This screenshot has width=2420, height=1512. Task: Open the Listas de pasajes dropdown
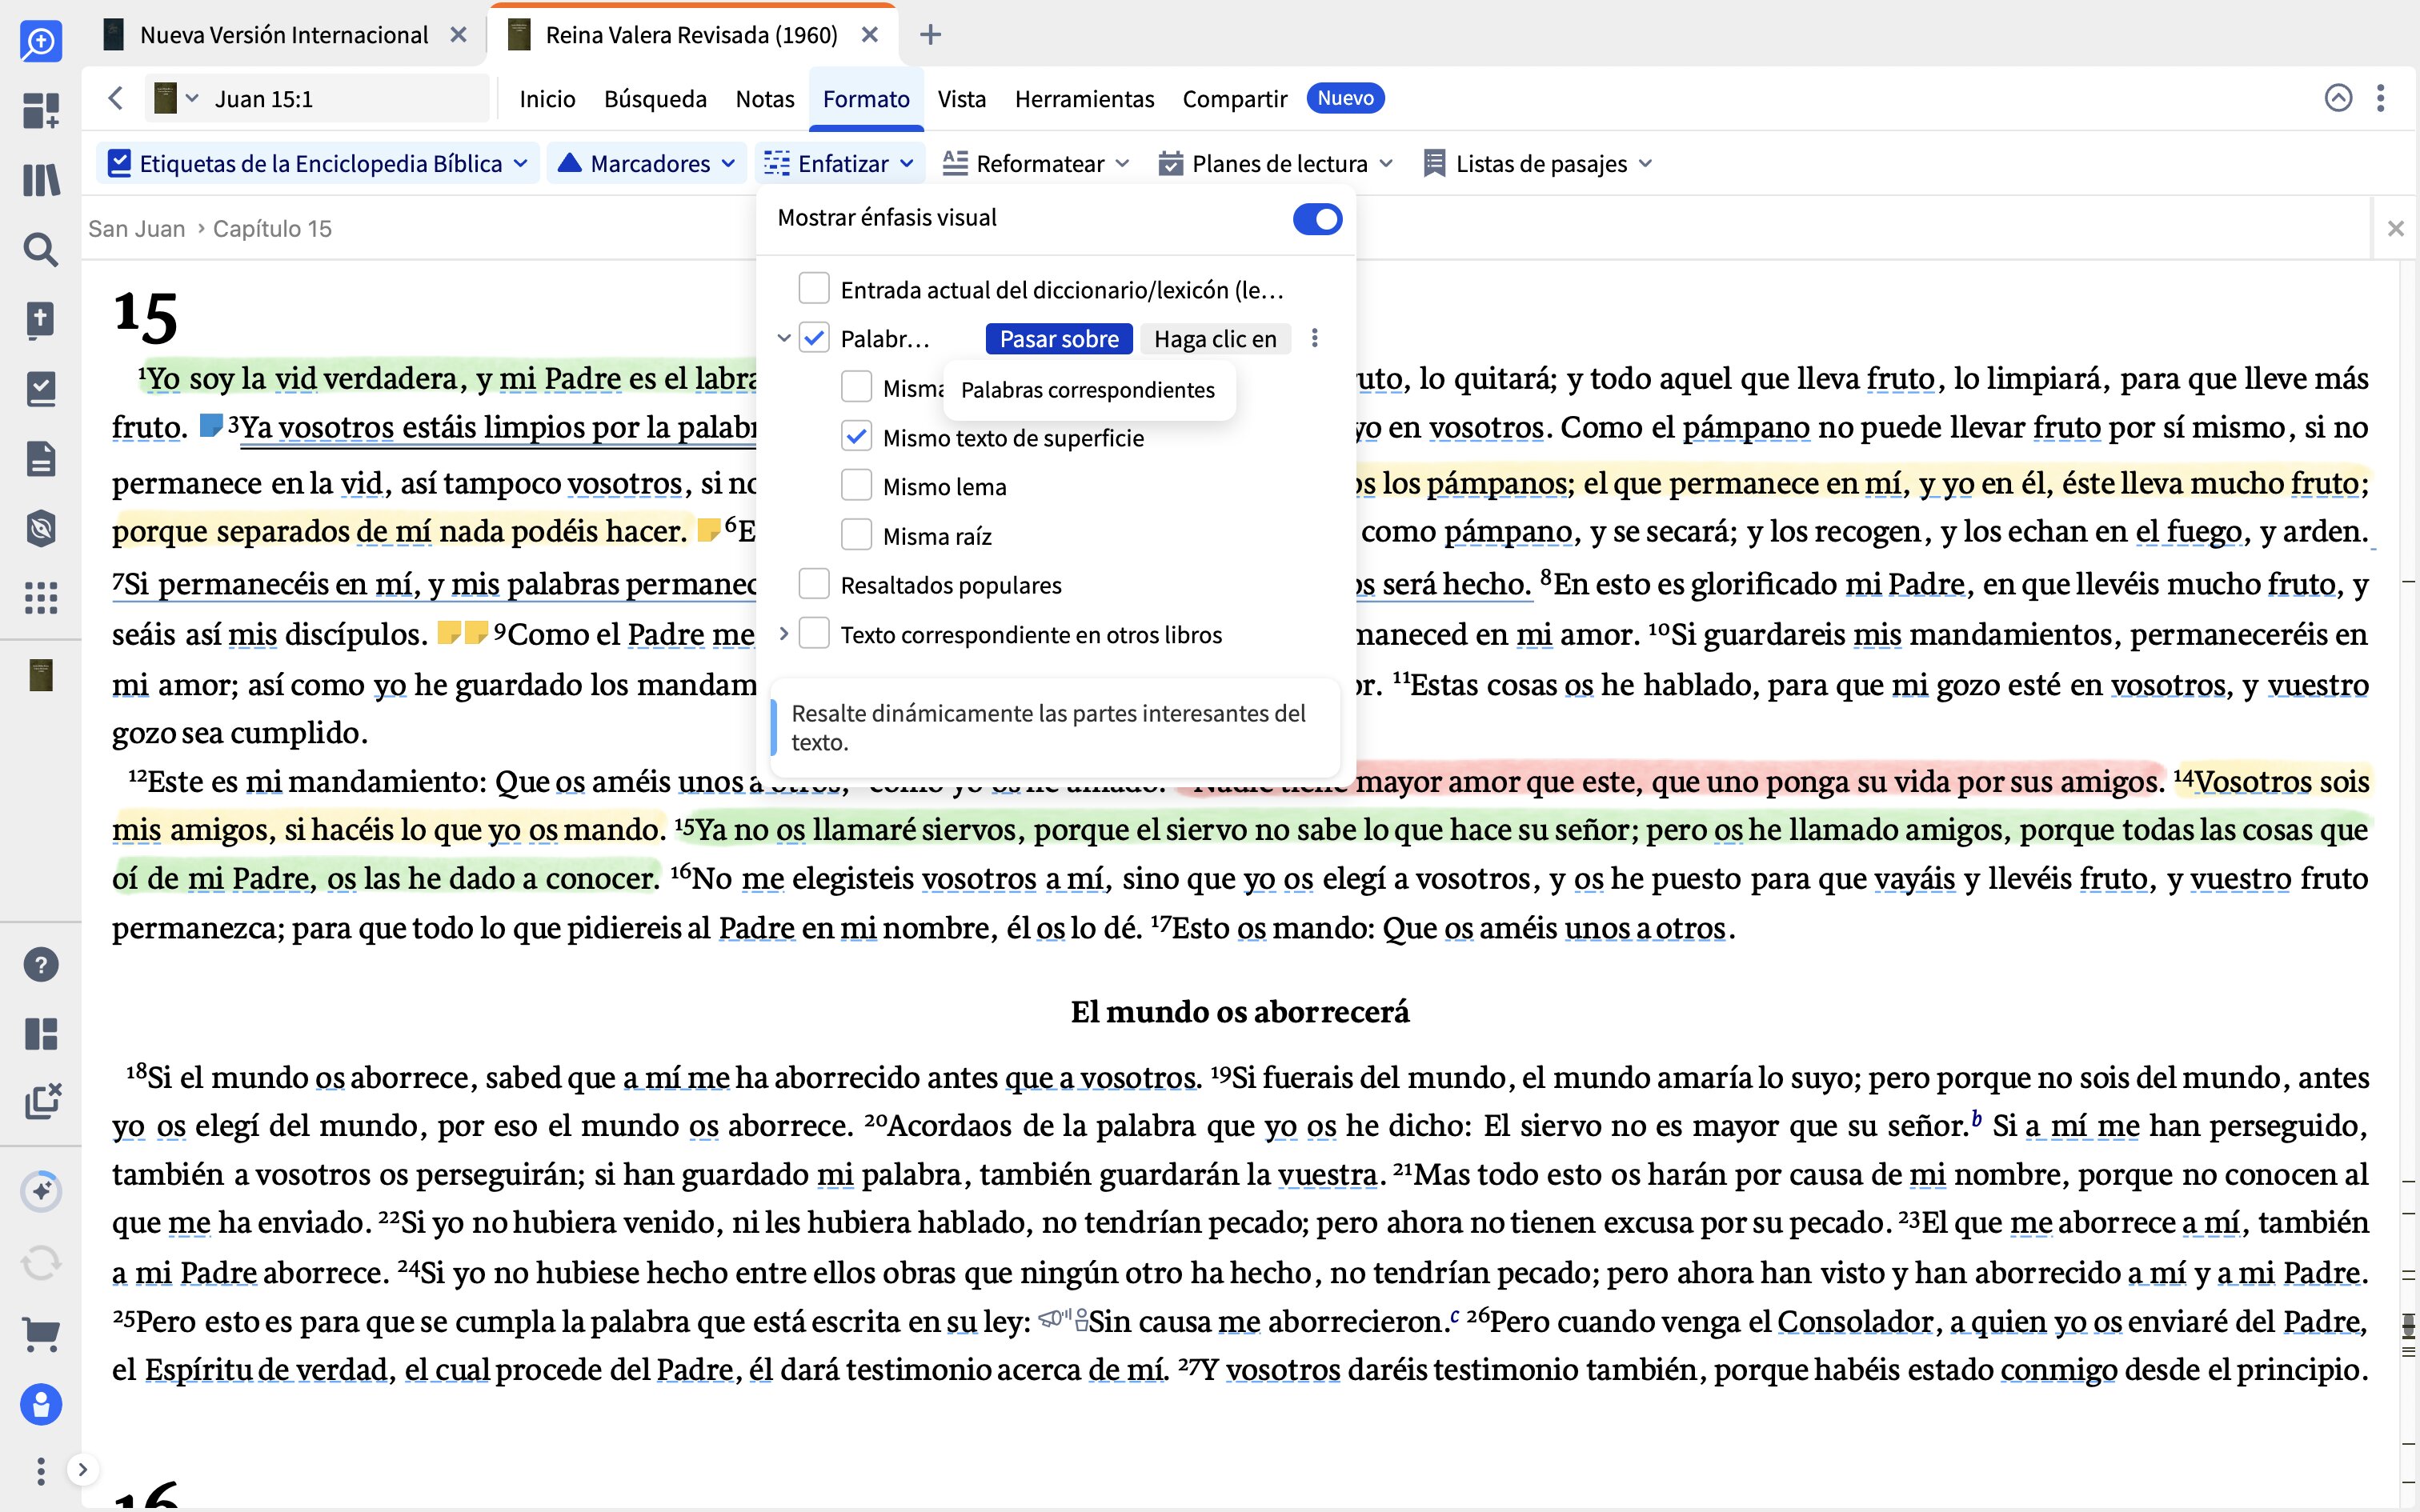(x=1538, y=163)
